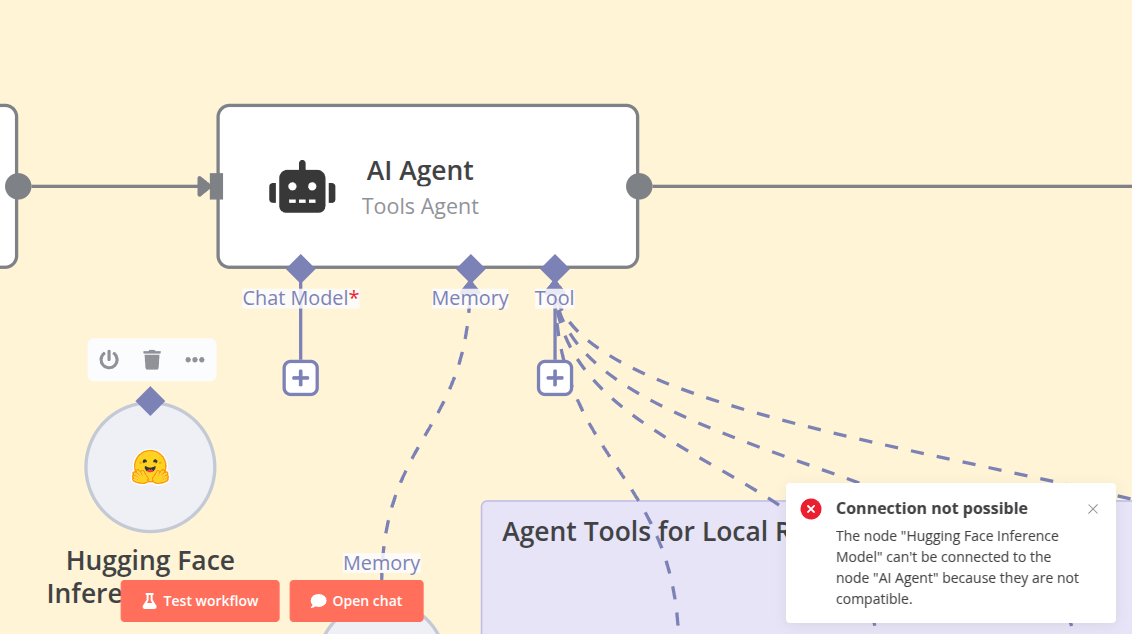Add a Chat Model with plus button
Image resolution: width=1132 pixels, height=634 pixels.
[300, 378]
